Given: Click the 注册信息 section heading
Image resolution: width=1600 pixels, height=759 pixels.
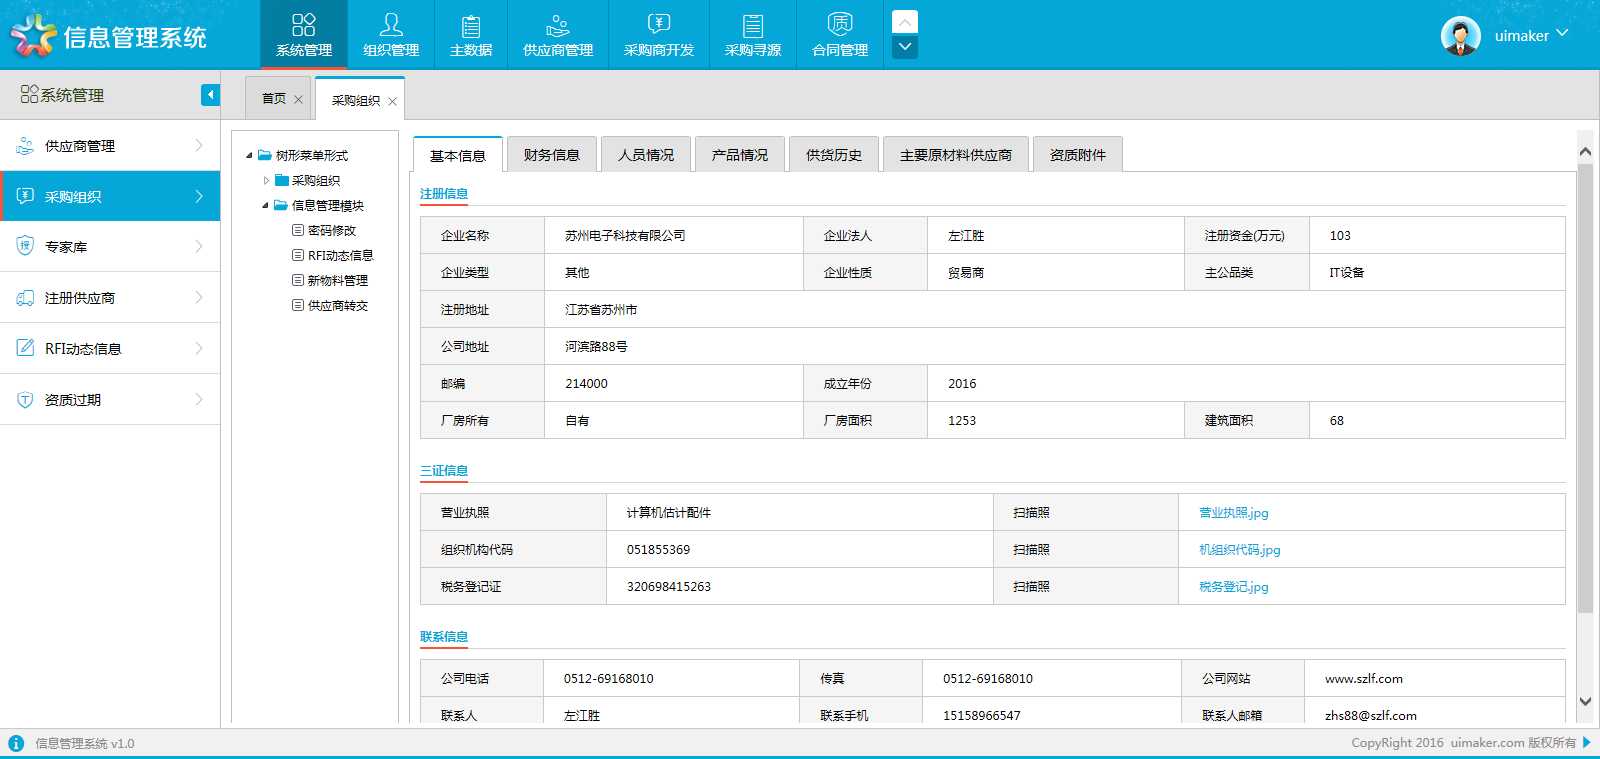Looking at the screenshot, I should 444,194.
